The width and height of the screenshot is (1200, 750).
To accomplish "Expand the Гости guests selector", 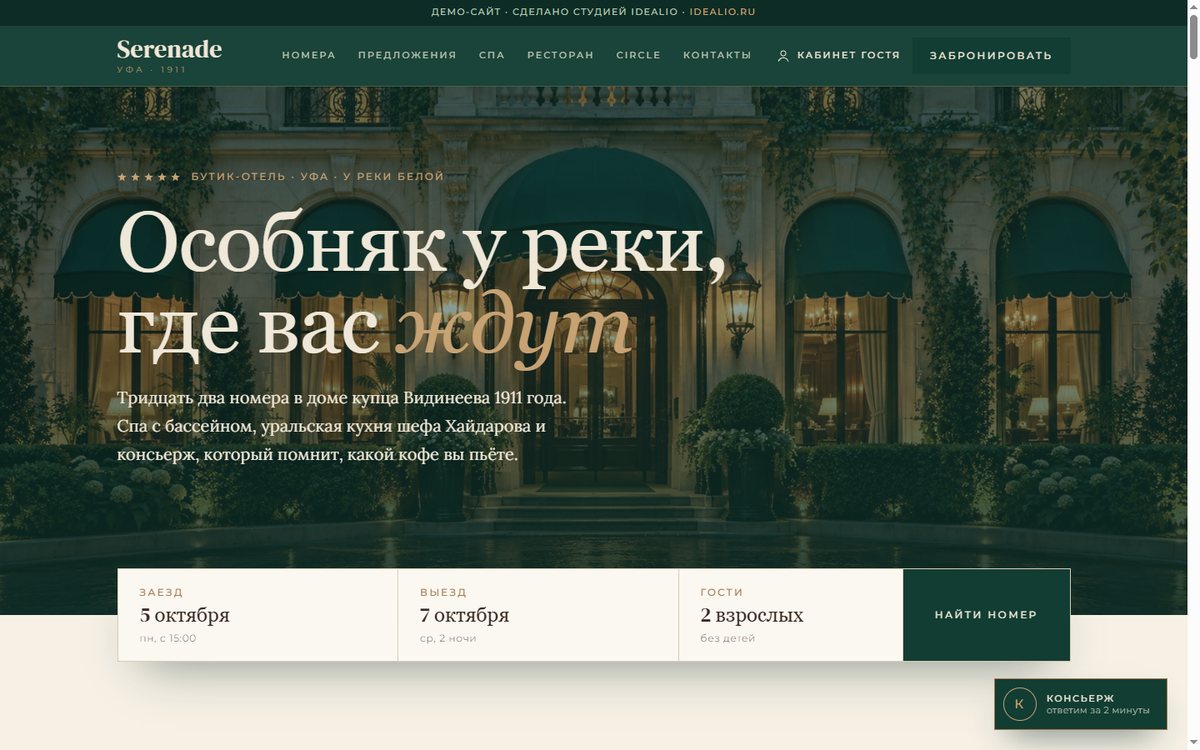I will point(791,615).
